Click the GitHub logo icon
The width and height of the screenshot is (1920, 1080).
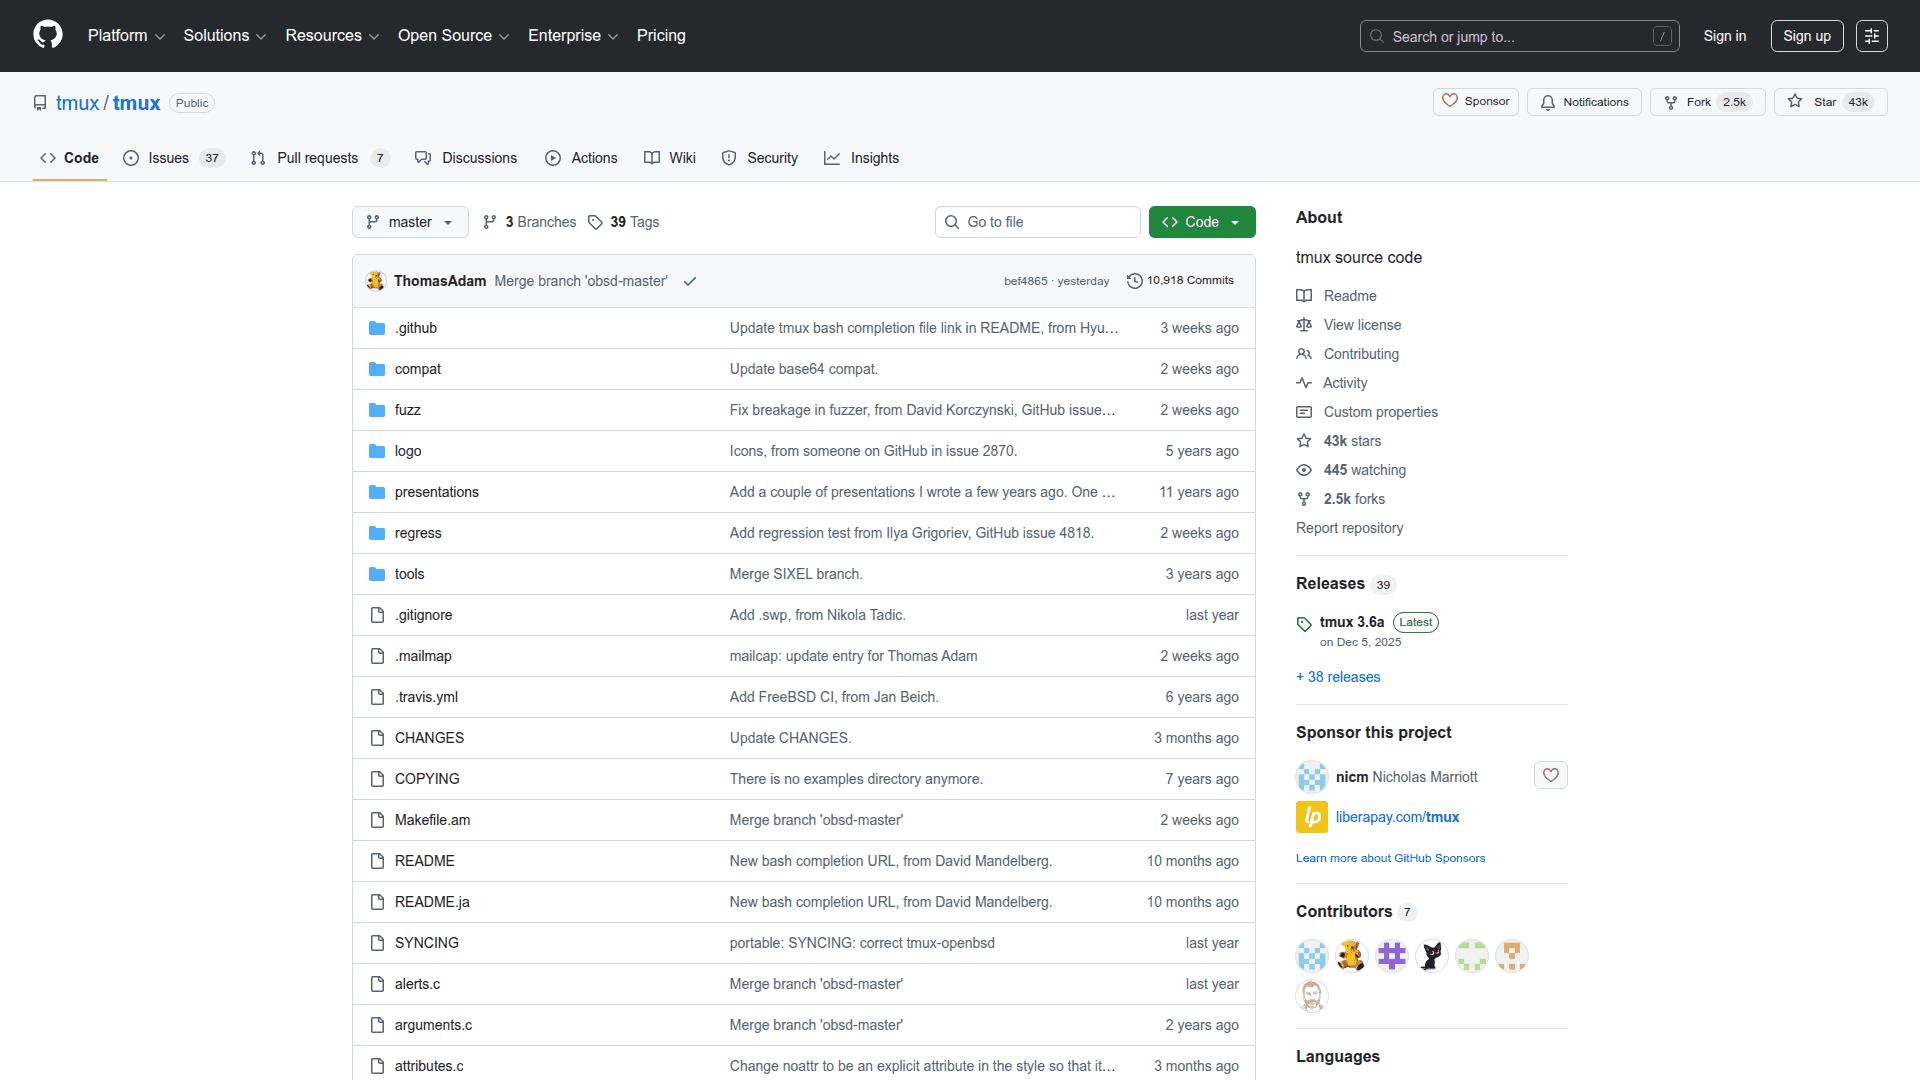pyautogui.click(x=48, y=35)
